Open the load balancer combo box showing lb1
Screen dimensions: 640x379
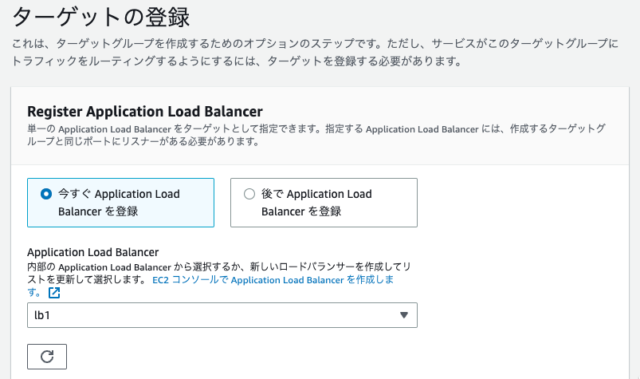tap(222, 315)
